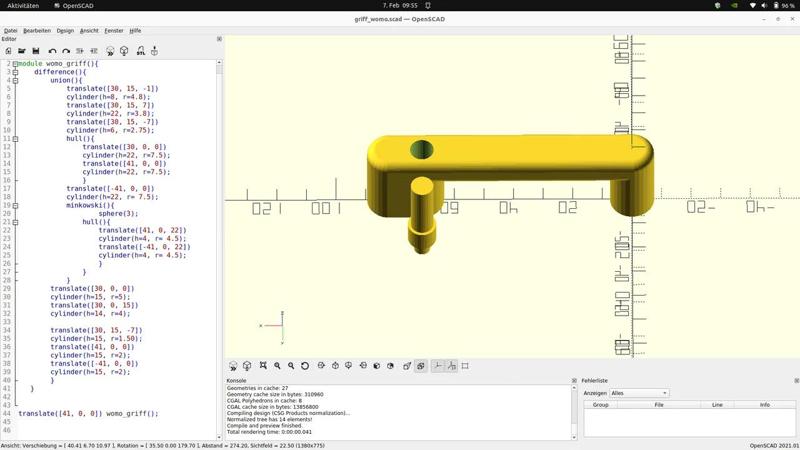
Task: Open the Design menu
Action: click(65, 31)
